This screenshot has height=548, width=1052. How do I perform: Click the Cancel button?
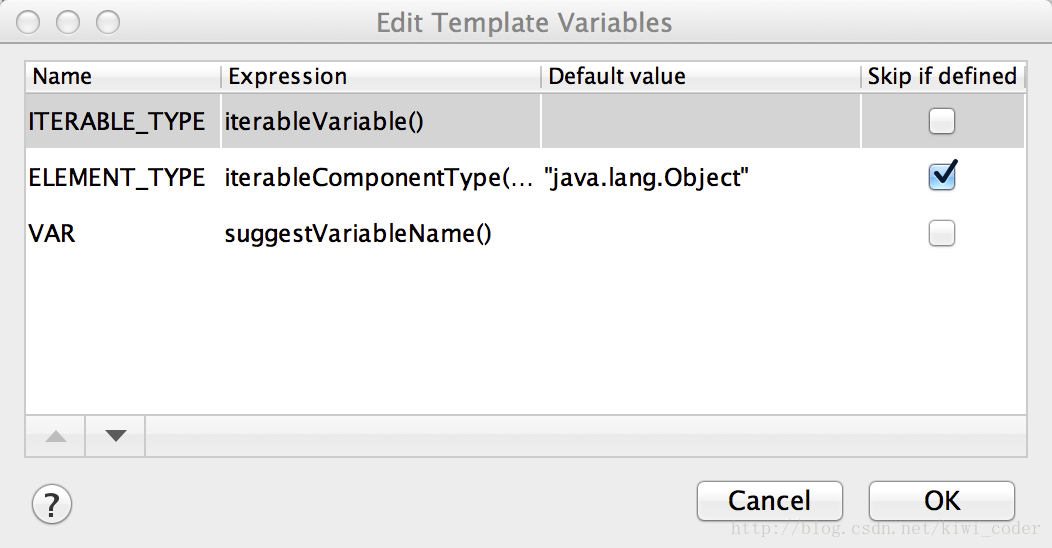tap(770, 501)
